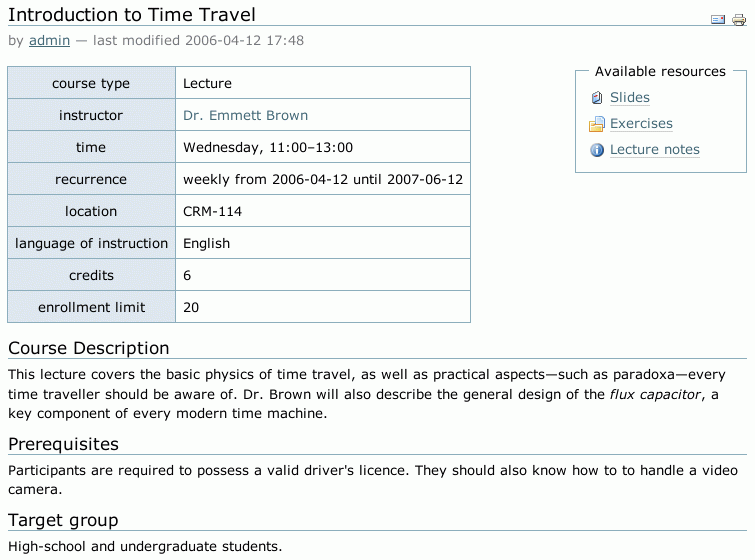Click the Course Description heading

(89, 348)
